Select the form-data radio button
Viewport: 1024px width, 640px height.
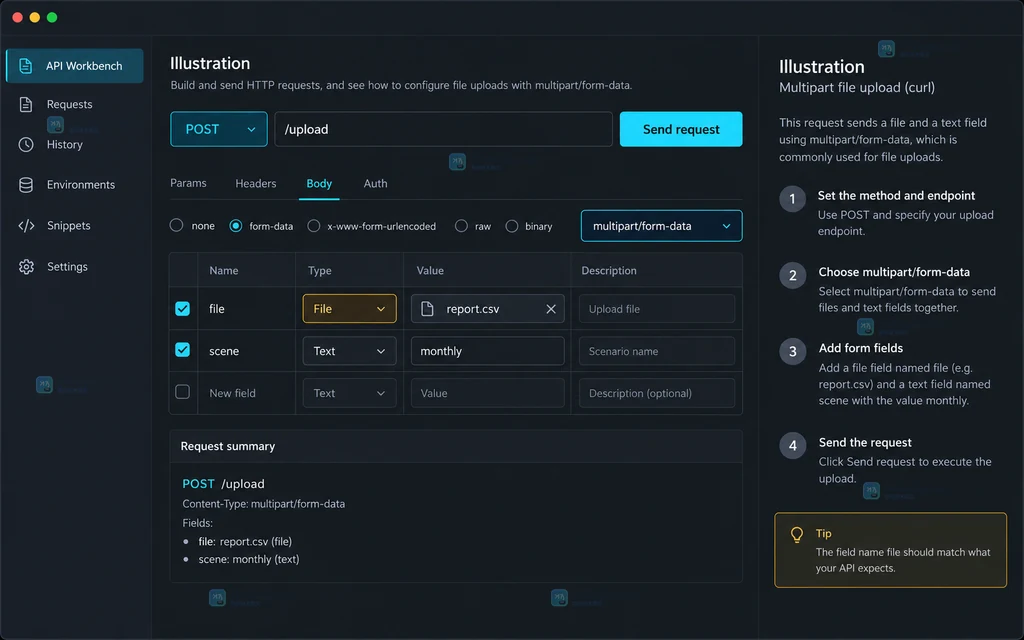236,225
